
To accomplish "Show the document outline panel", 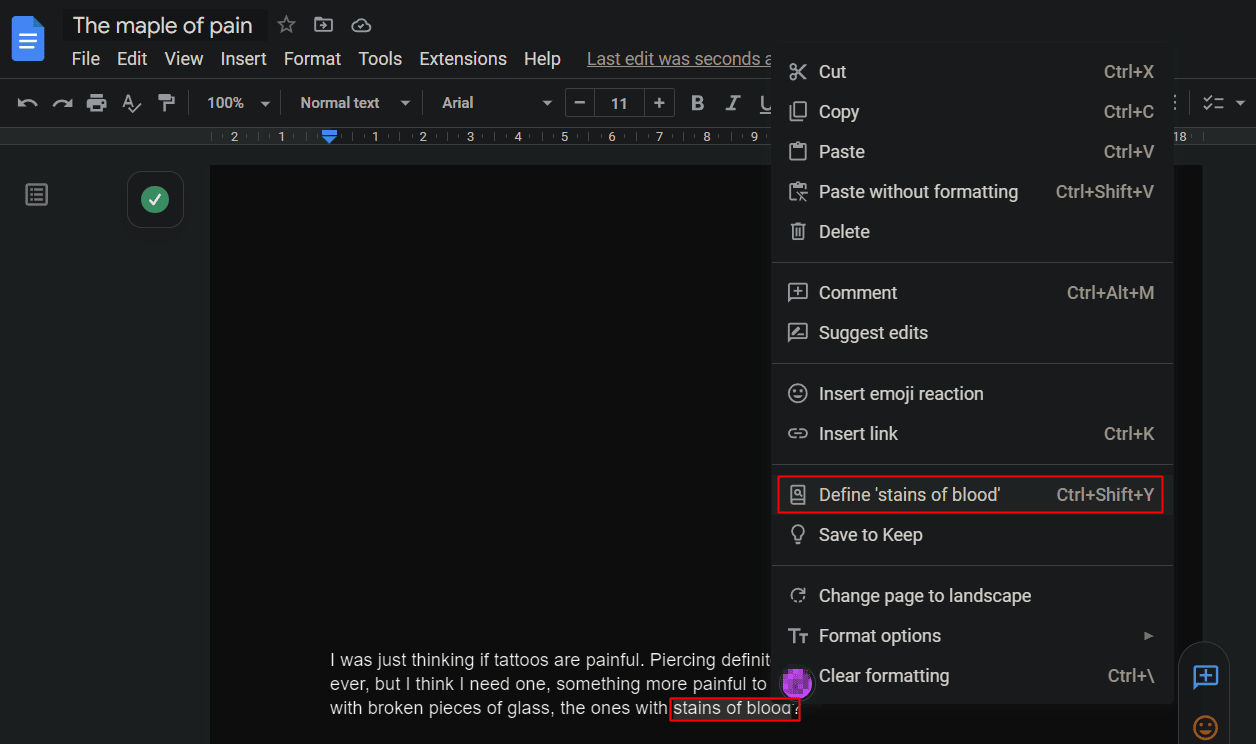I will [37, 195].
